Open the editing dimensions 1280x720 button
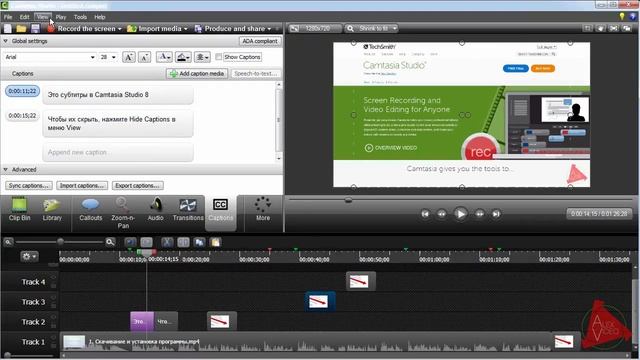The height and width of the screenshot is (360, 640). [x=315, y=28]
